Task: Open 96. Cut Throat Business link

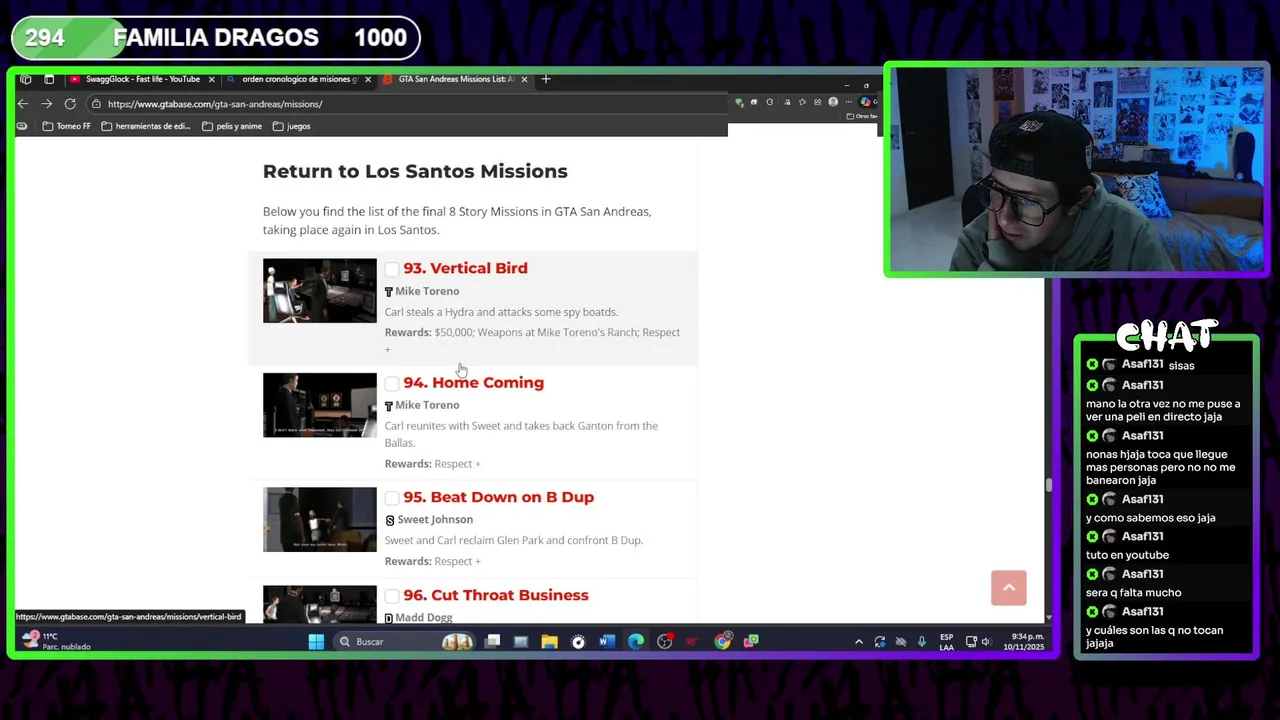Action: click(495, 595)
